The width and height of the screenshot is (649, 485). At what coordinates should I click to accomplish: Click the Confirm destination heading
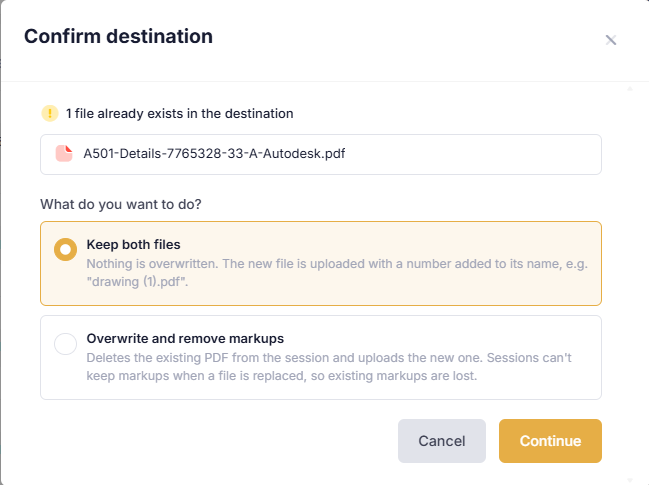click(118, 36)
